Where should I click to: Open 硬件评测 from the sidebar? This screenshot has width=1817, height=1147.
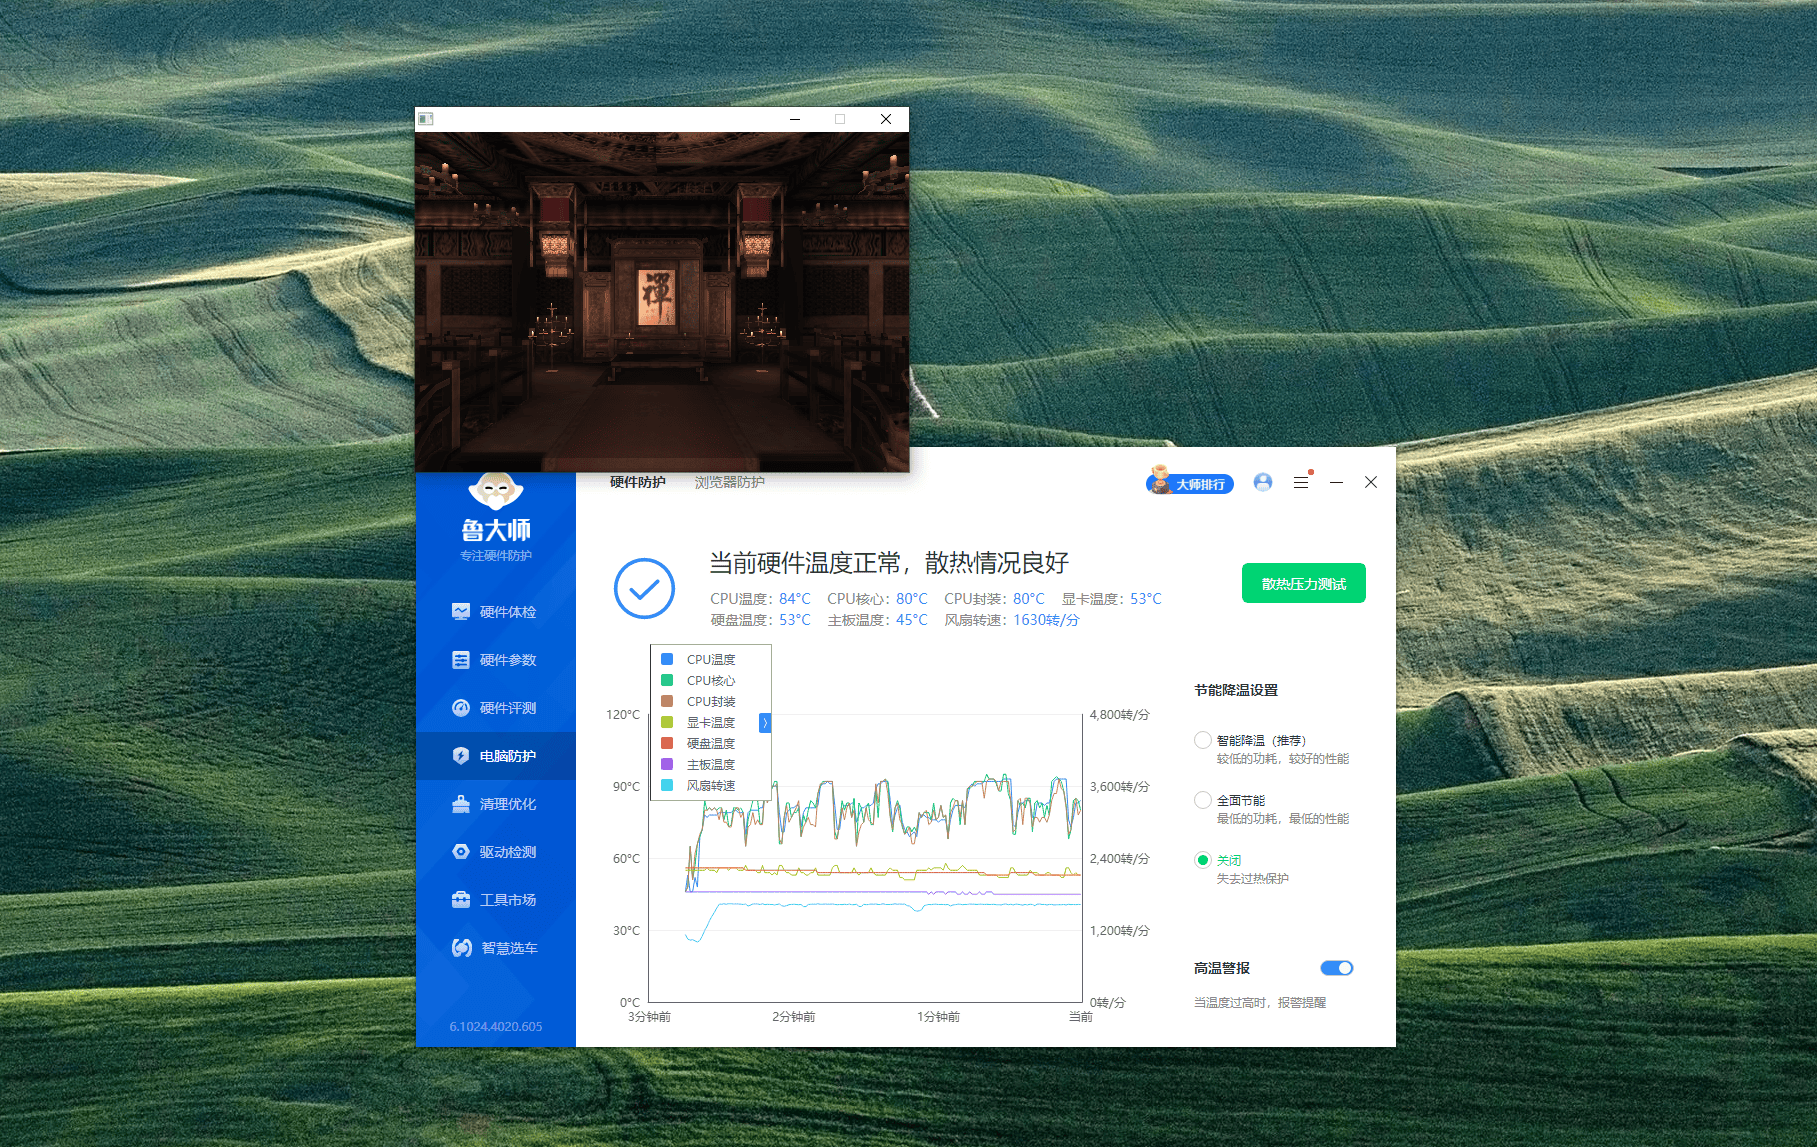pos(505,707)
